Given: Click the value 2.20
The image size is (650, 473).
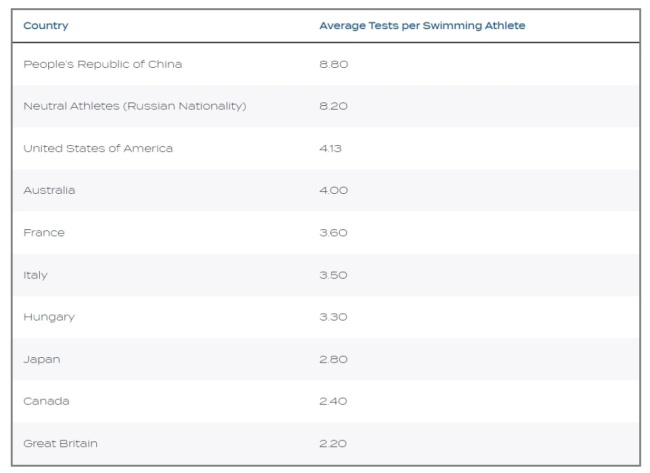Looking at the screenshot, I should [x=333, y=444].
